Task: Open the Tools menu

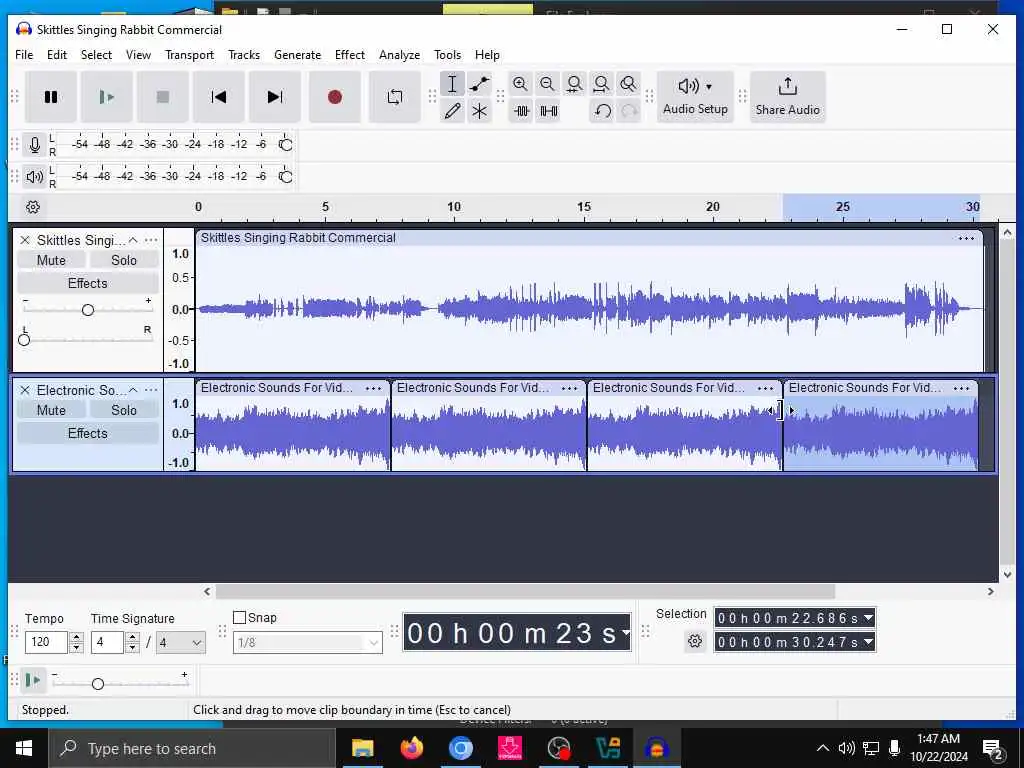Action: tap(447, 55)
